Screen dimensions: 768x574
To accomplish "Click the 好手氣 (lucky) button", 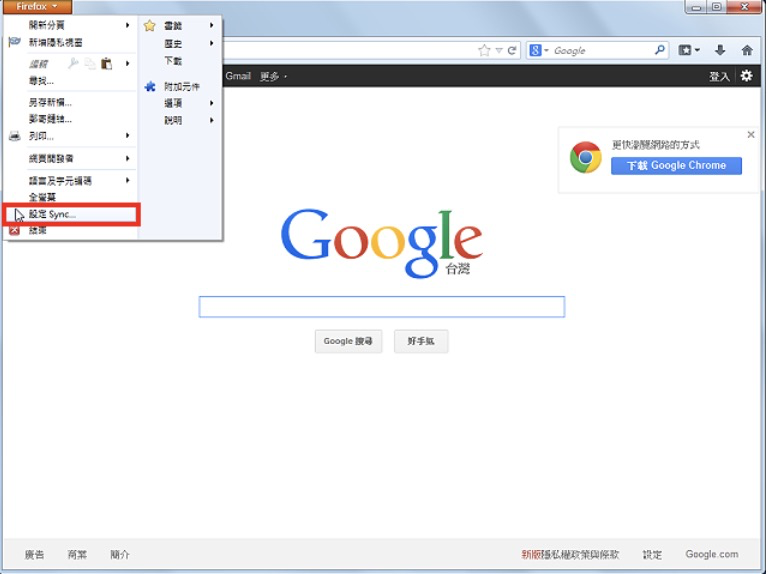I will pos(421,341).
